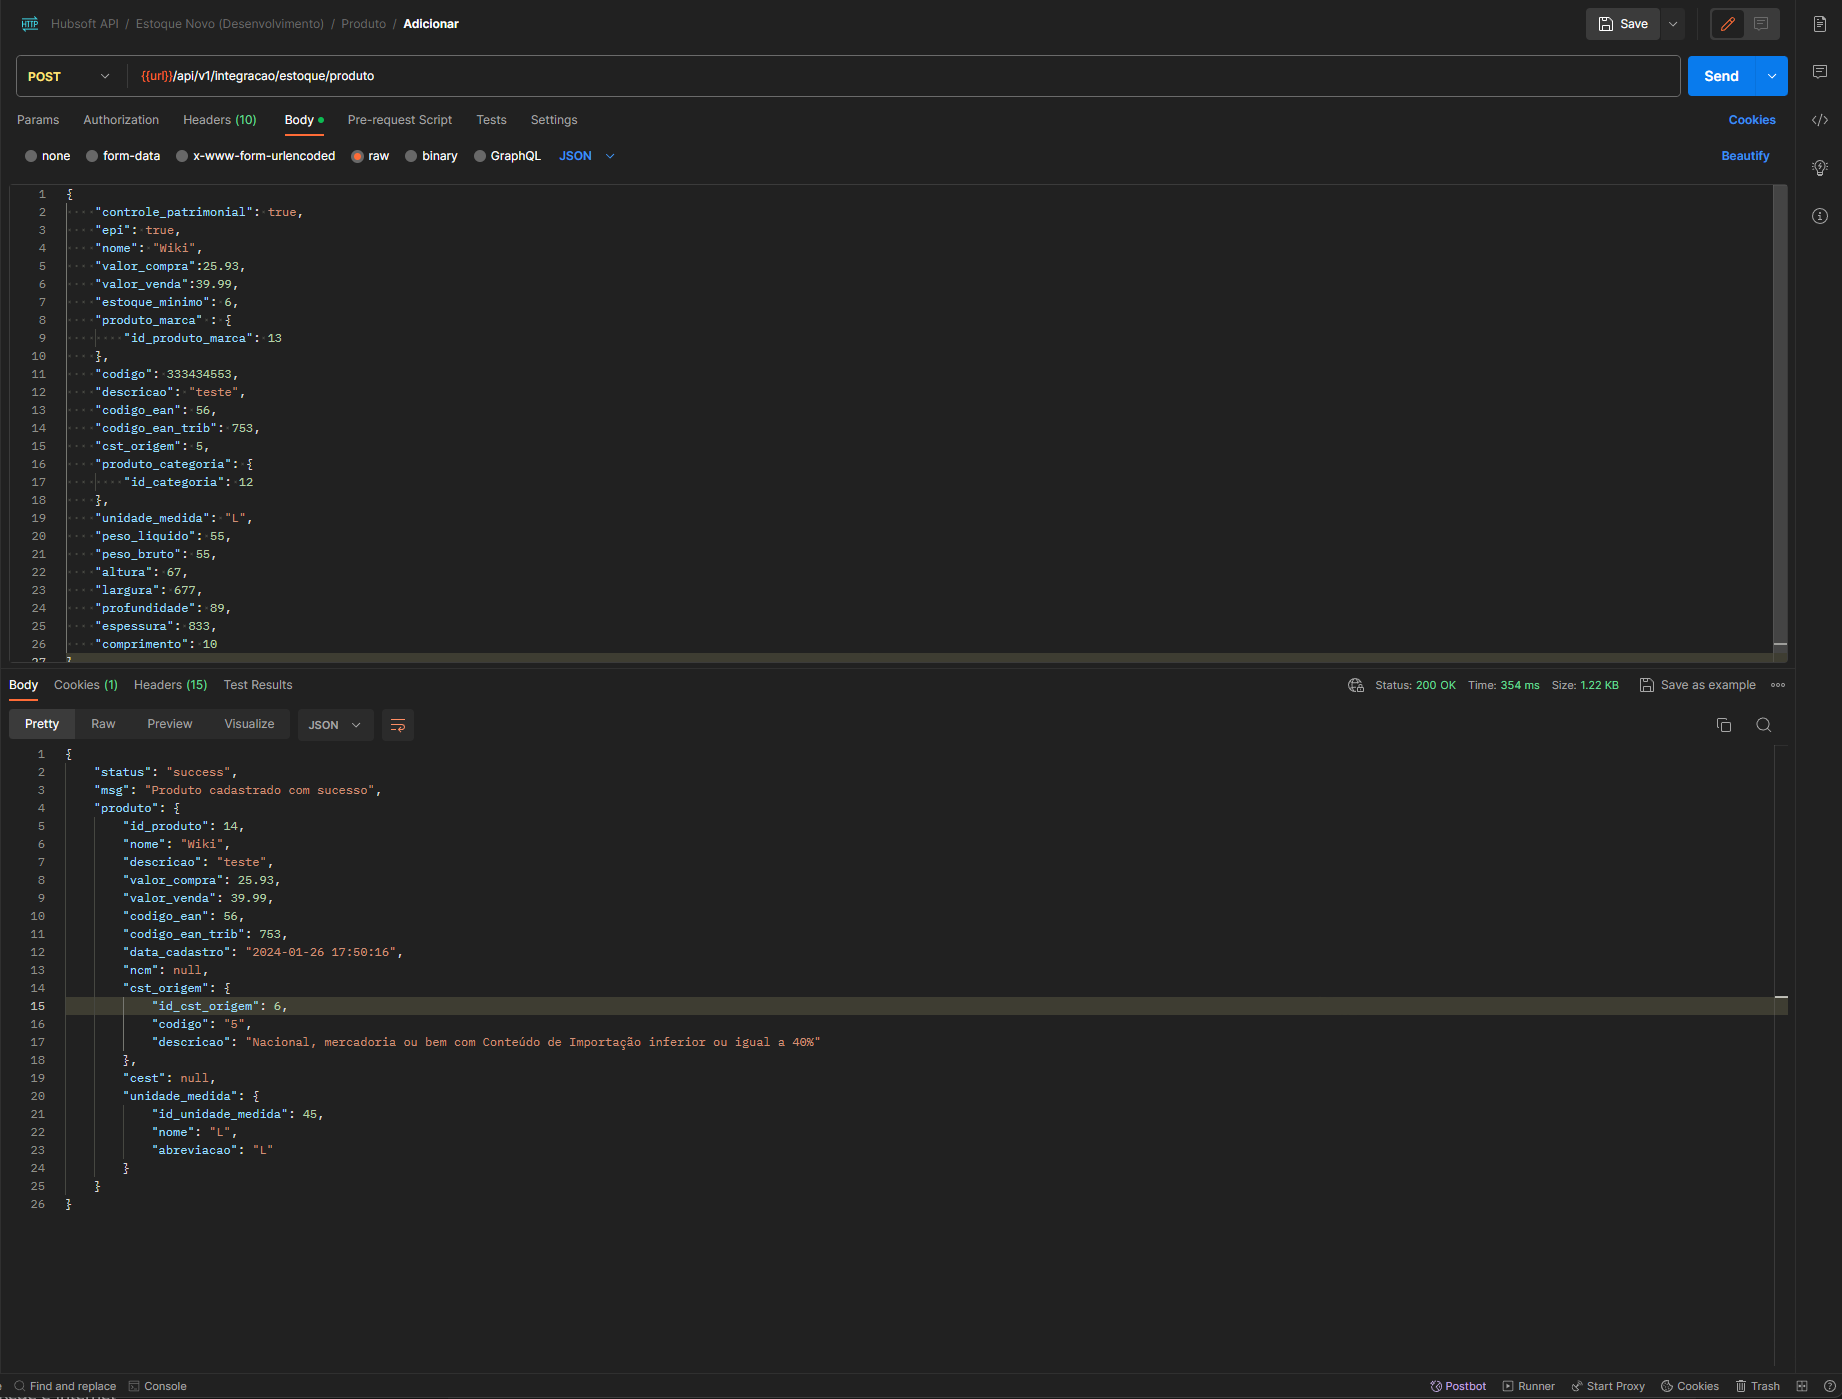Screen dimensions: 1842x1399
Task: Switch response view to Visualize
Action: (249, 724)
